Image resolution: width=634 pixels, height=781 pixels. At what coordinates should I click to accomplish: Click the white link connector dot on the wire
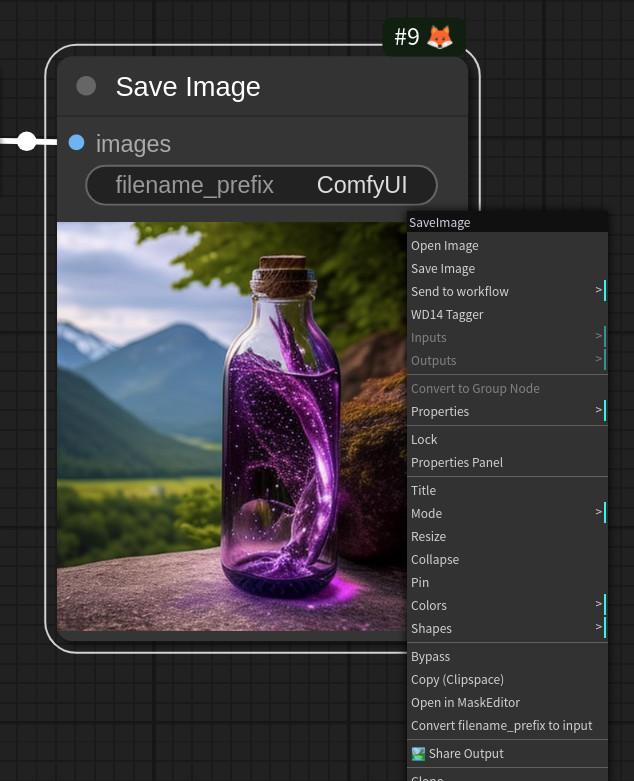tap(27, 141)
